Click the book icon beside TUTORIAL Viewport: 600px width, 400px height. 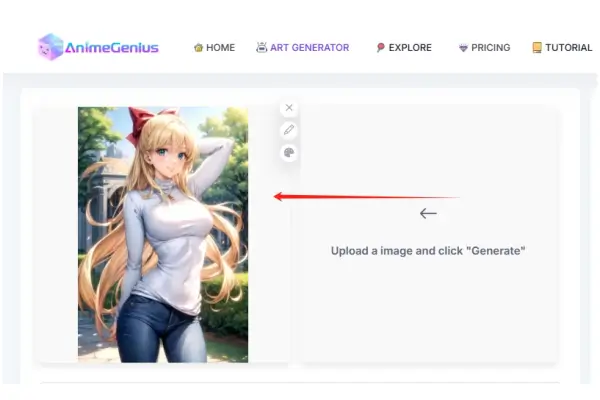pos(537,48)
